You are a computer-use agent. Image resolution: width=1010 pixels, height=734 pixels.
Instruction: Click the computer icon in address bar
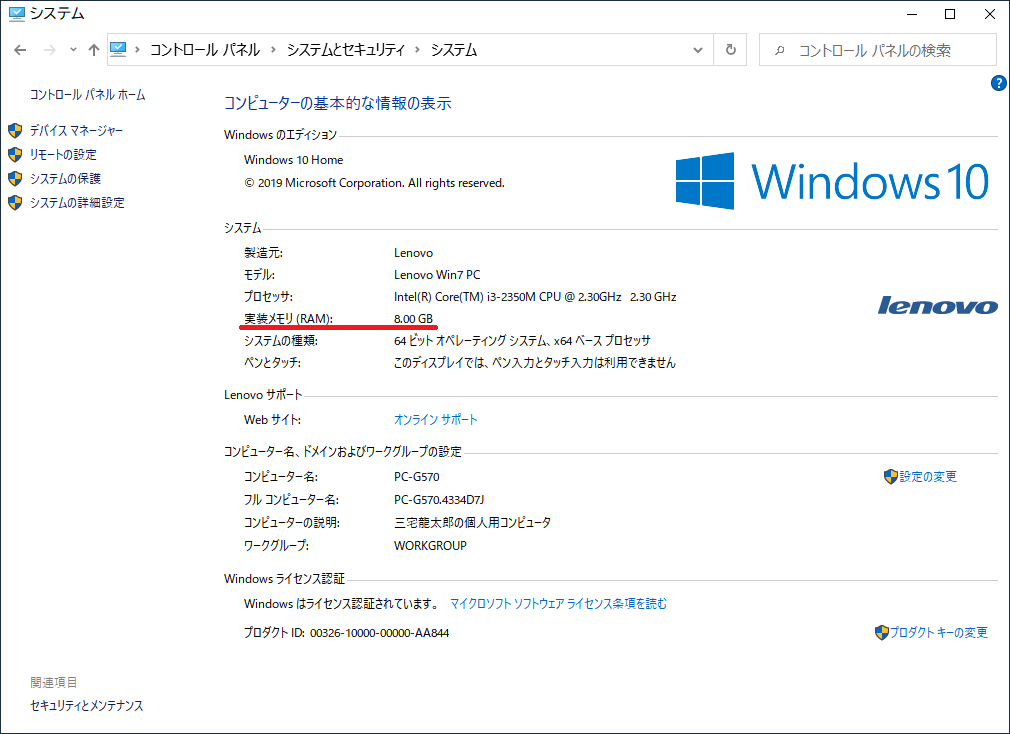pos(119,49)
